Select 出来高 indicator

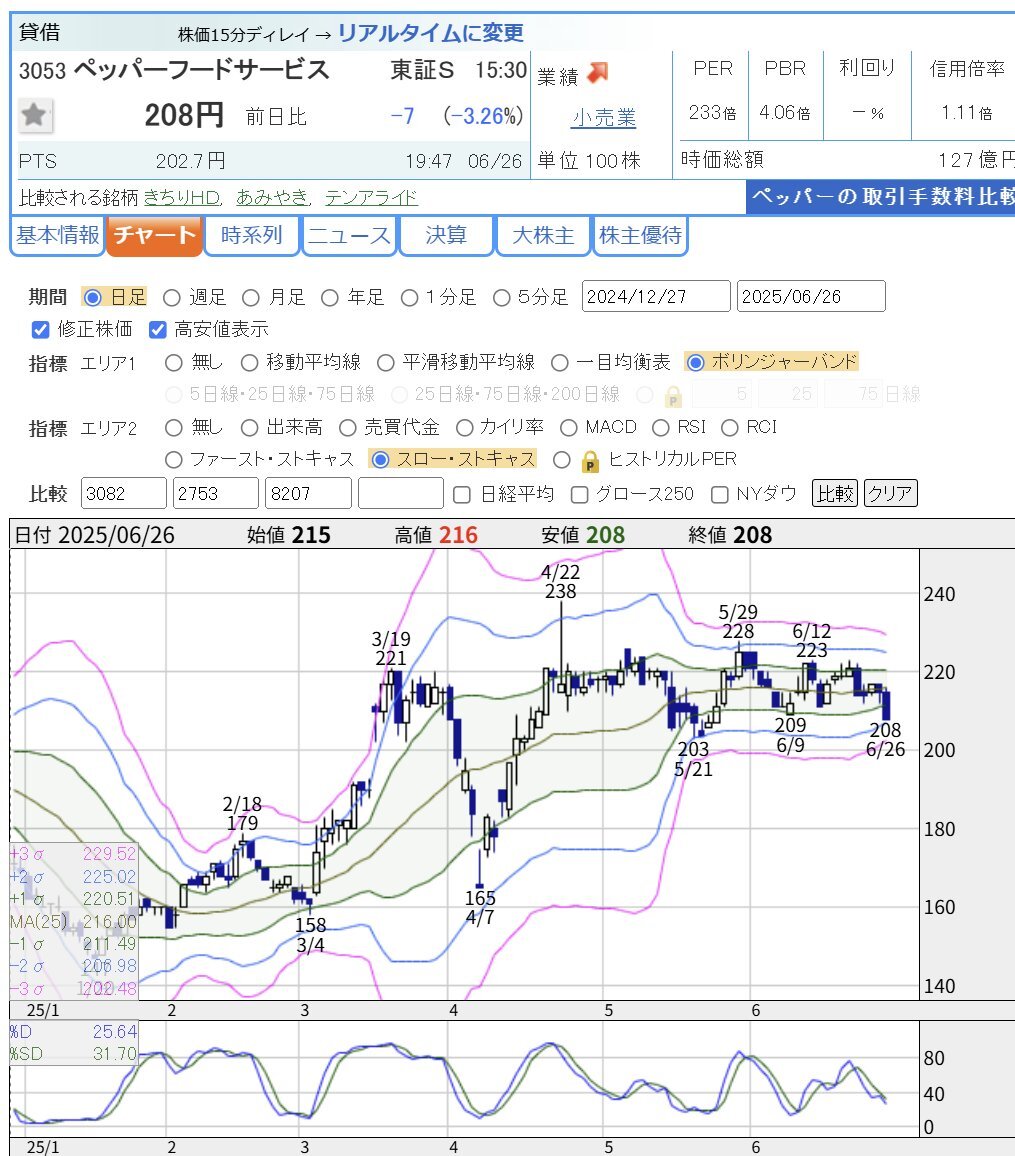coord(249,428)
